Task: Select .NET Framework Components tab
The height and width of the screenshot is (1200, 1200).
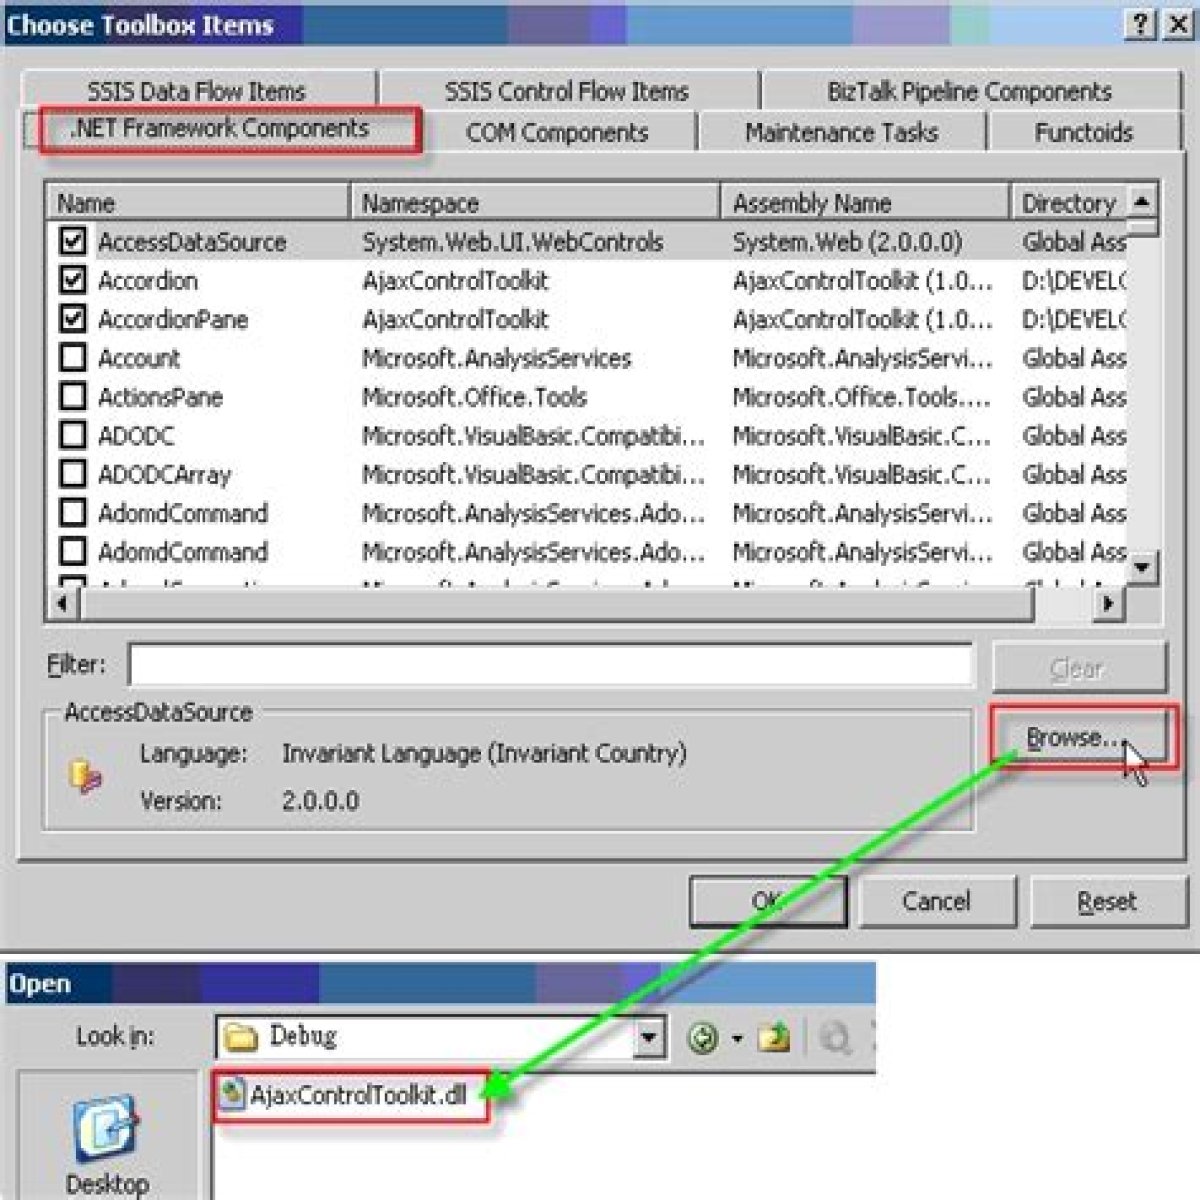Action: 220,129
